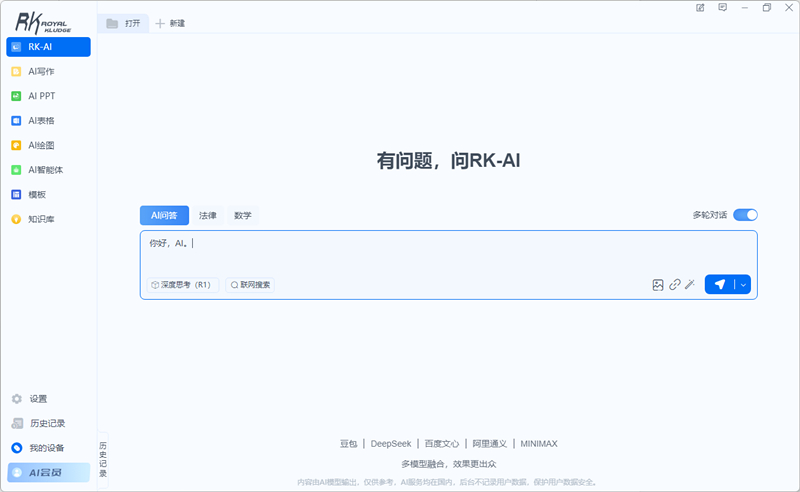This screenshot has width=800, height=492.
Task: Click inside the message text input area
Action: pos(448,253)
